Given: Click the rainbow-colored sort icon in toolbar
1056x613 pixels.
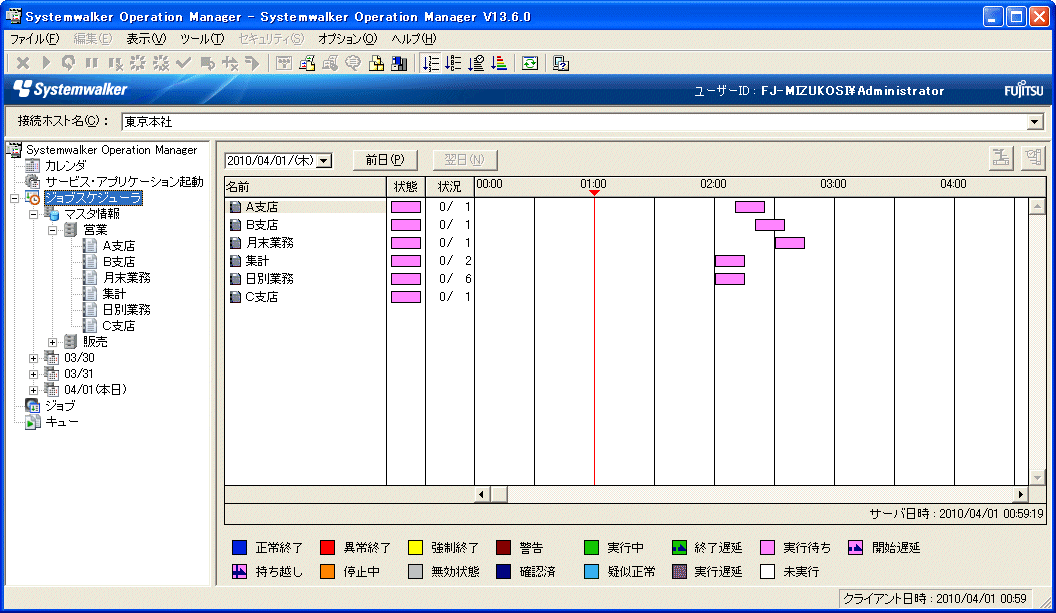Looking at the screenshot, I should pyautogui.click(x=499, y=63).
